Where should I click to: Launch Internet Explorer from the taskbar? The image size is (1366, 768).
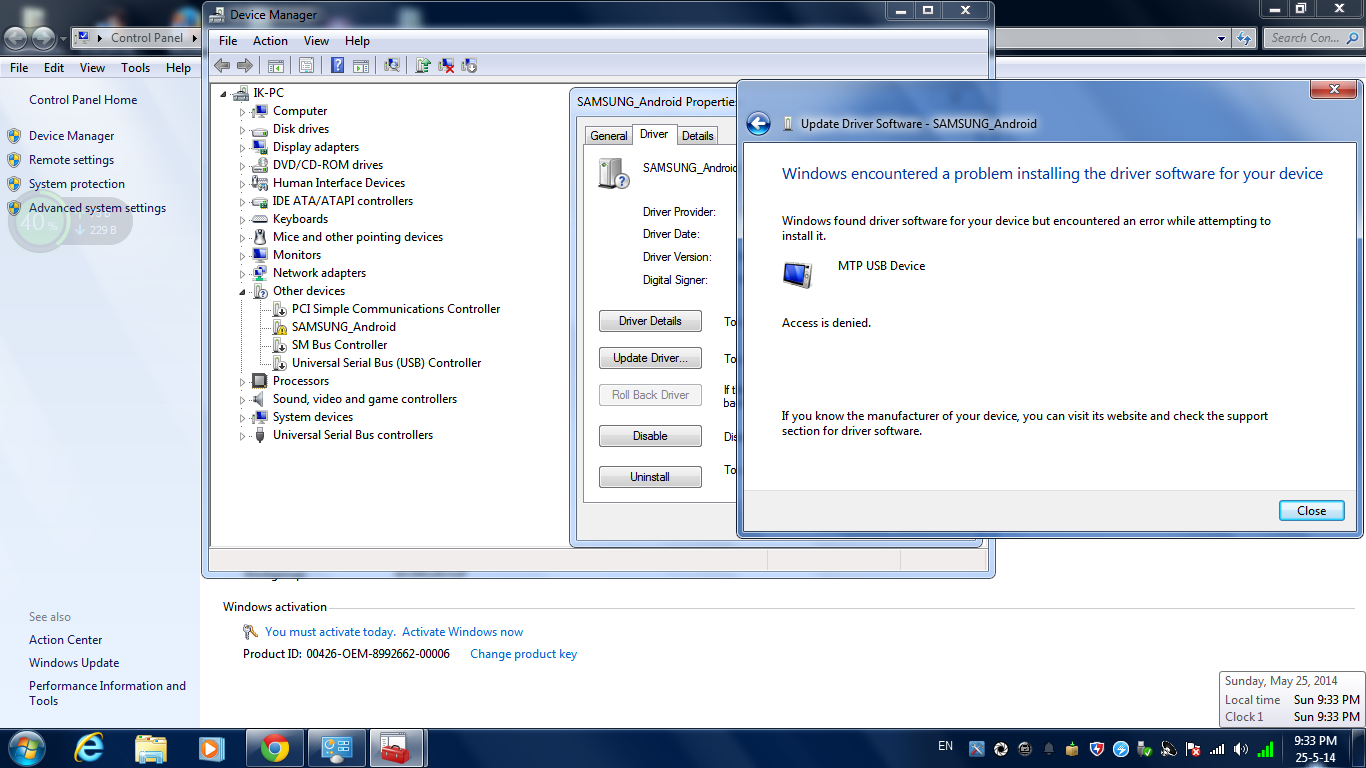click(89, 748)
